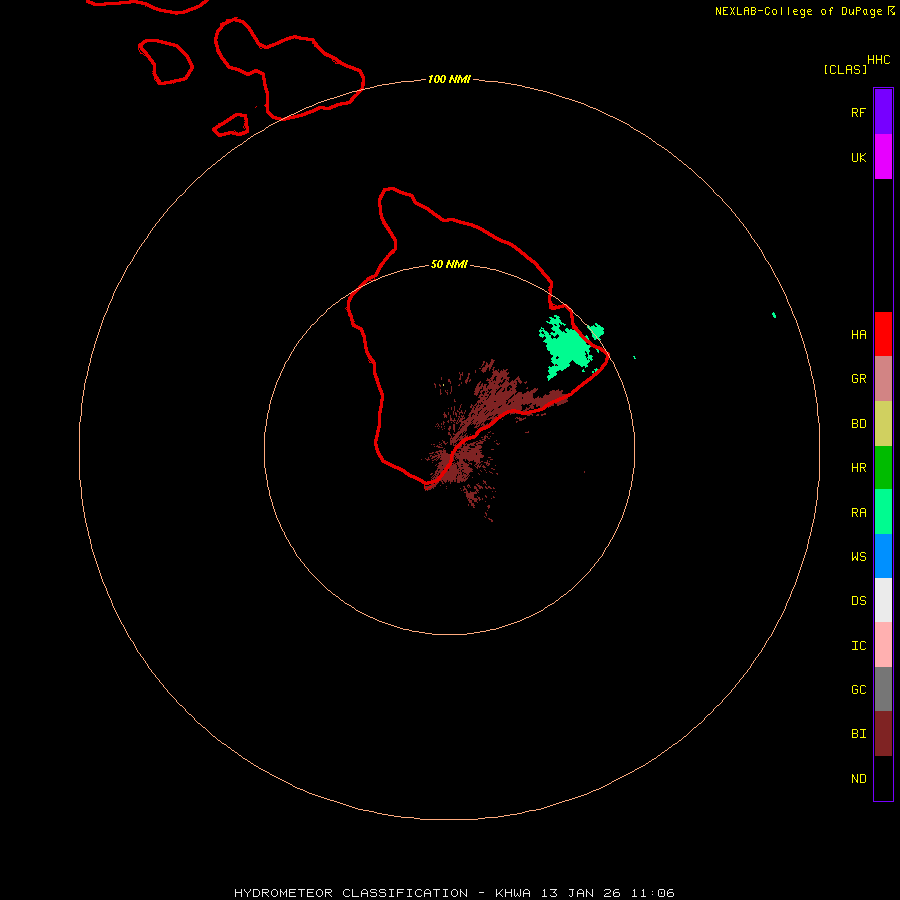
Task: Click the RA legend label
Action: tap(858, 513)
